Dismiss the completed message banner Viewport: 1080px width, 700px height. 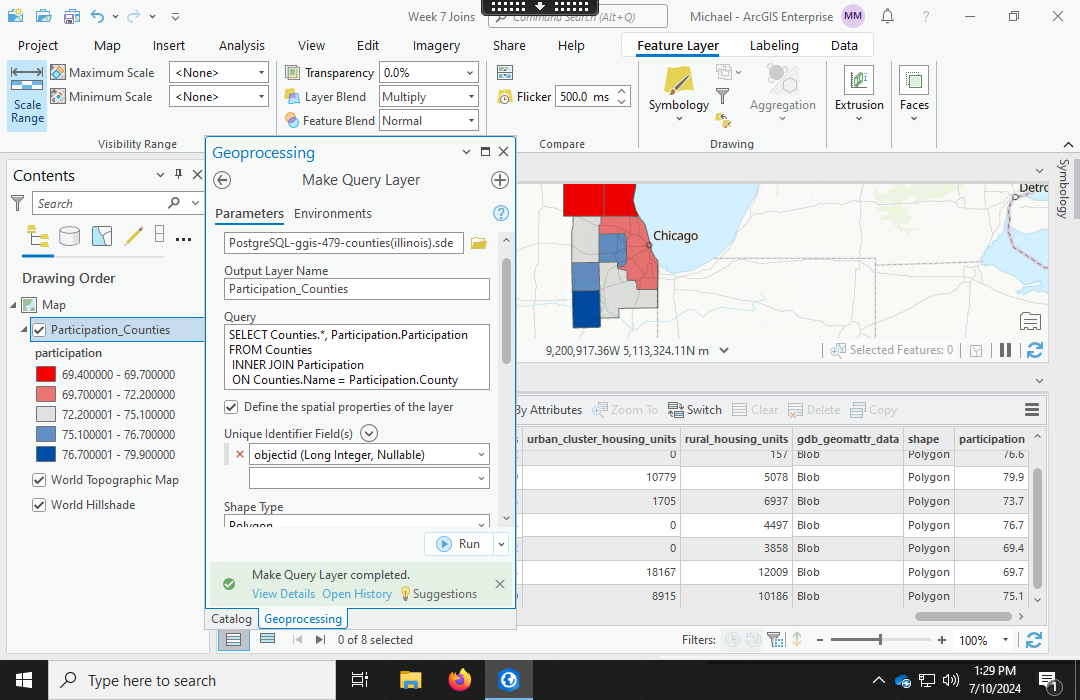[x=500, y=584]
